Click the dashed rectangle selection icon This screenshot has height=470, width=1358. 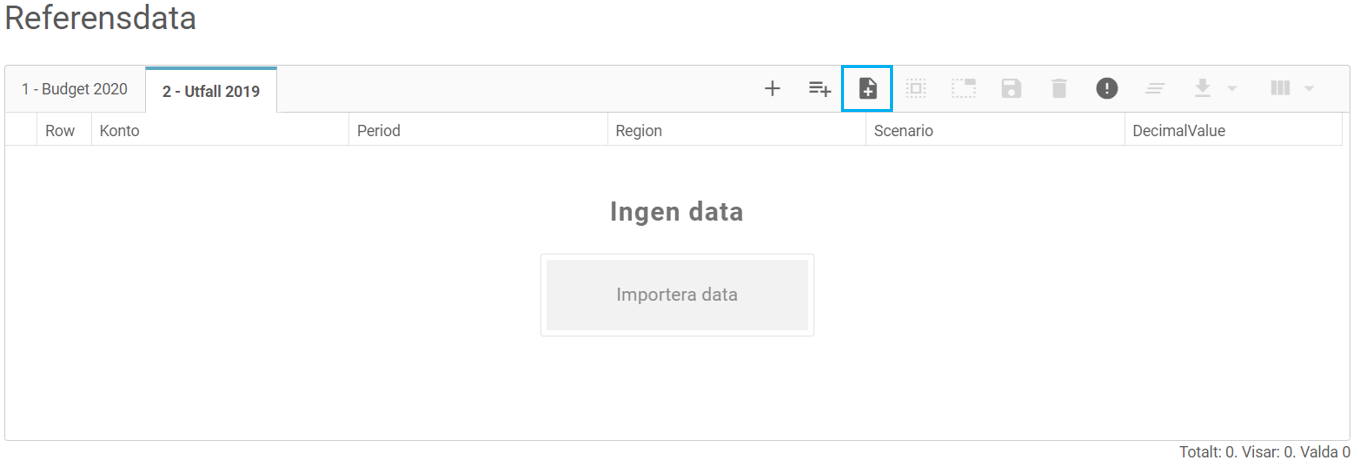(963, 89)
